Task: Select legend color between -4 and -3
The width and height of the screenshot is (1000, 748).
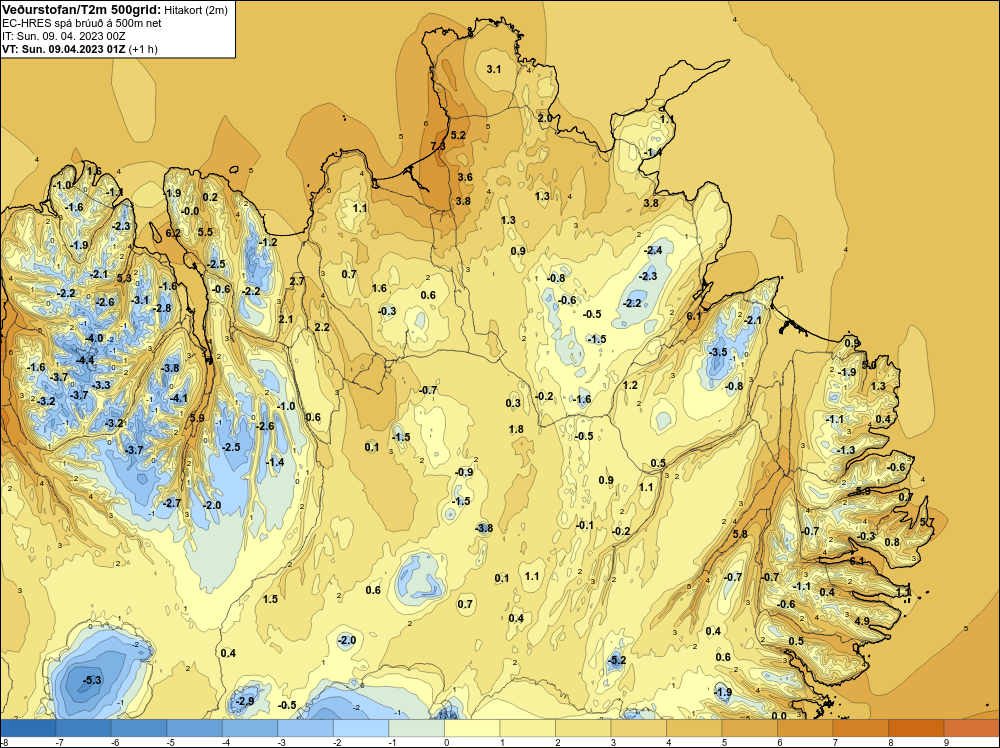Action: tap(250, 728)
